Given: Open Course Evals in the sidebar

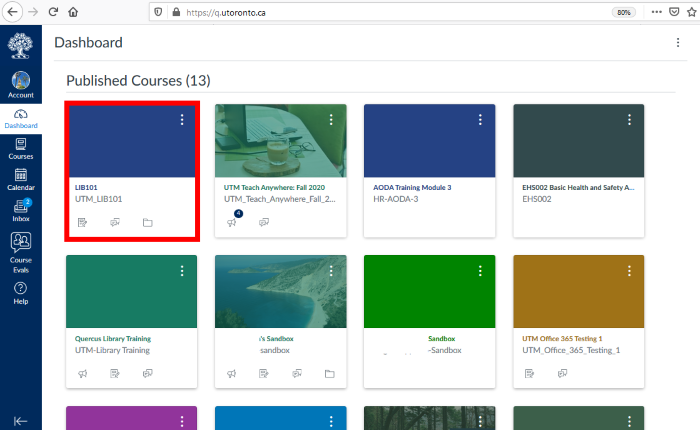Looking at the screenshot, I should click(x=21, y=253).
